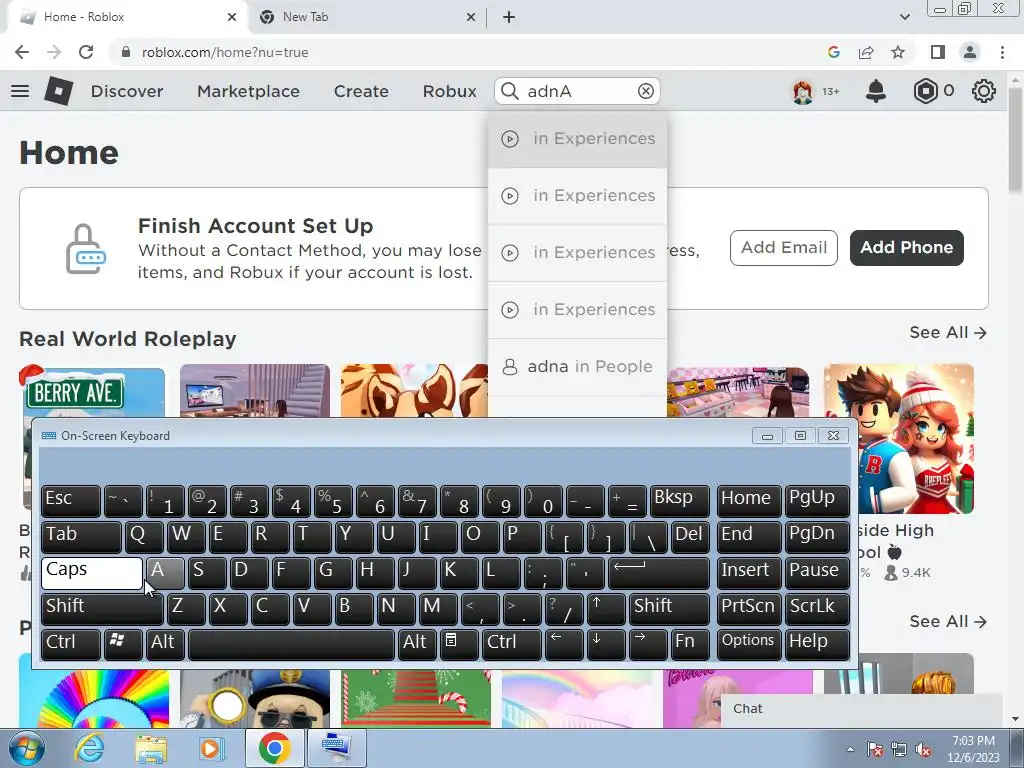Click the share page icon

click(866, 52)
